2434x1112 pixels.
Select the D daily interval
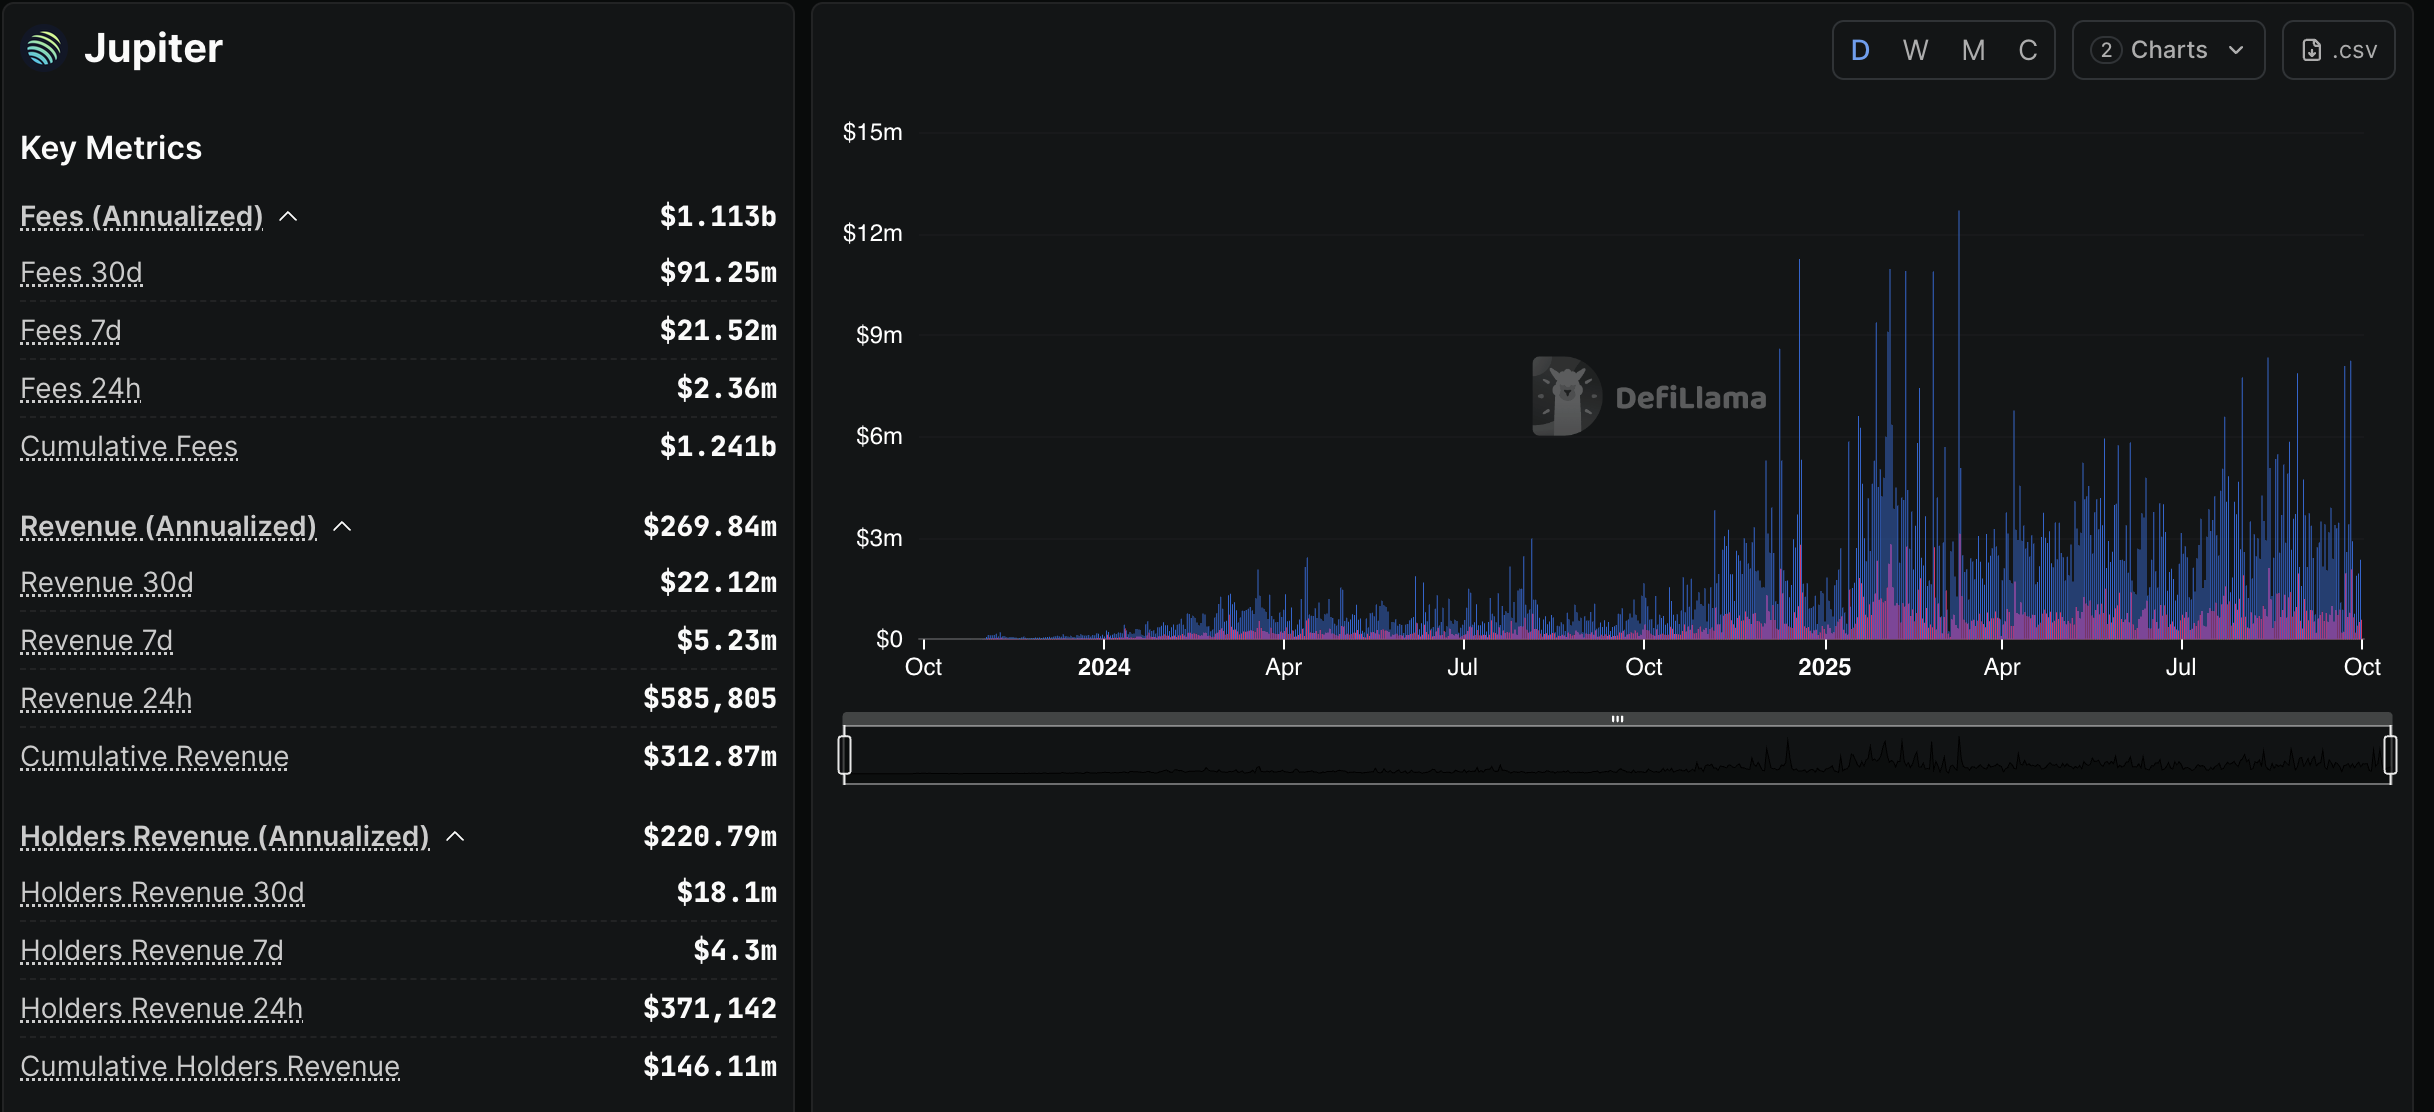1860,49
